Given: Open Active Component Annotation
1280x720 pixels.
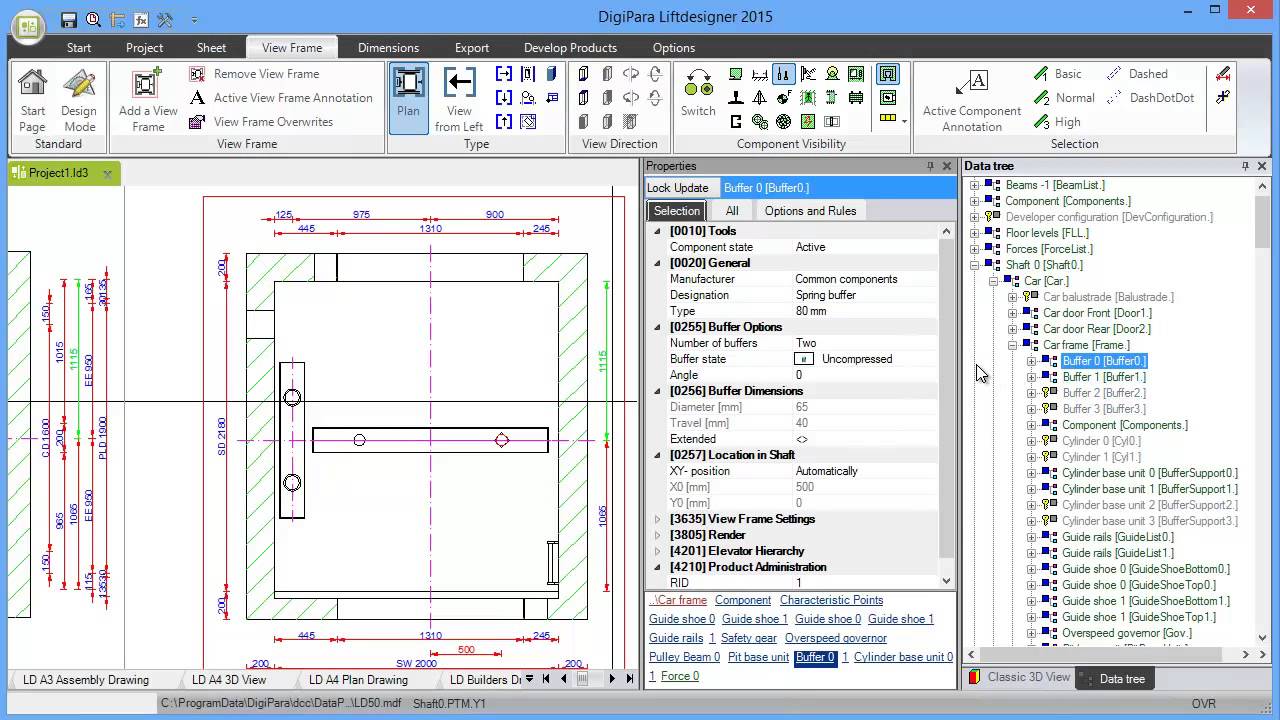Looking at the screenshot, I should [x=971, y=100].
